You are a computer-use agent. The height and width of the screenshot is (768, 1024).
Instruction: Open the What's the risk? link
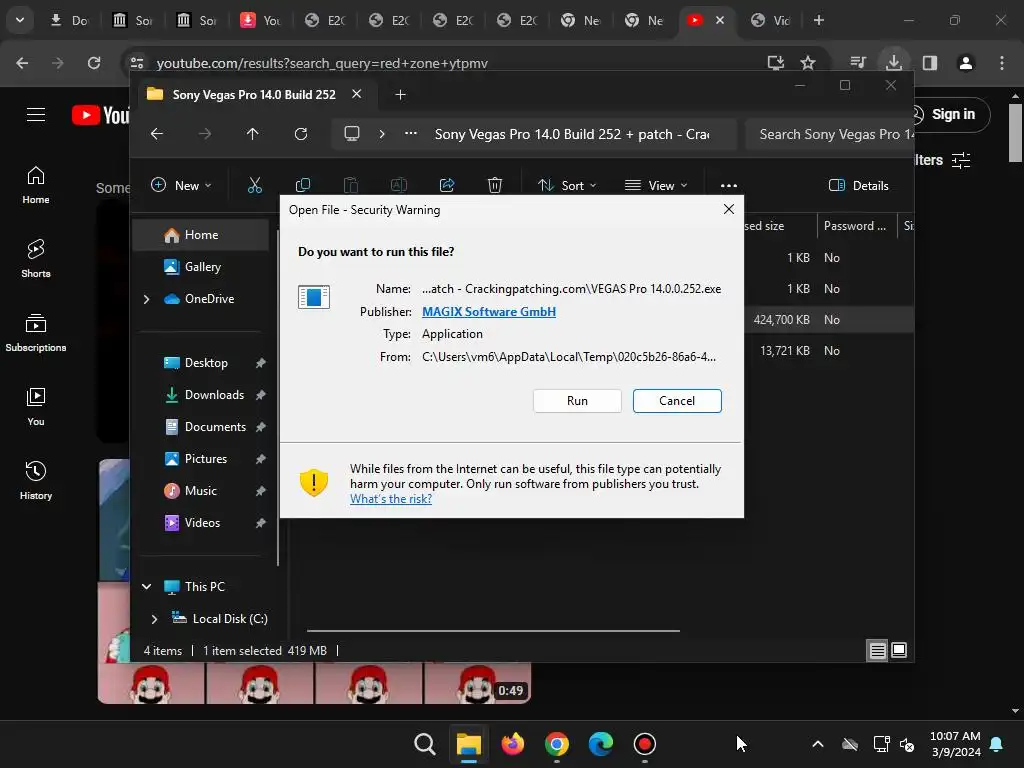point(391,499)
